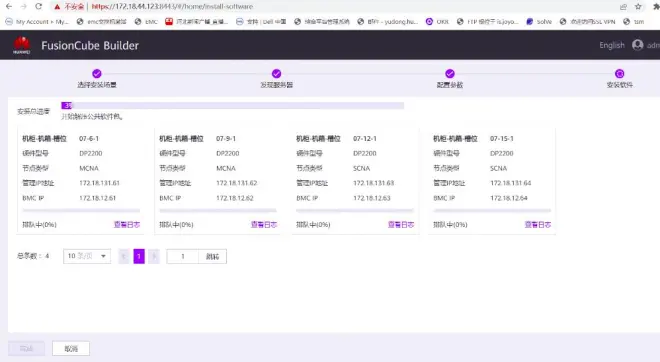The height and width of the screenshot is (362, 660).
Task: Click the fourth active step circle
Action: click(620, 74)
